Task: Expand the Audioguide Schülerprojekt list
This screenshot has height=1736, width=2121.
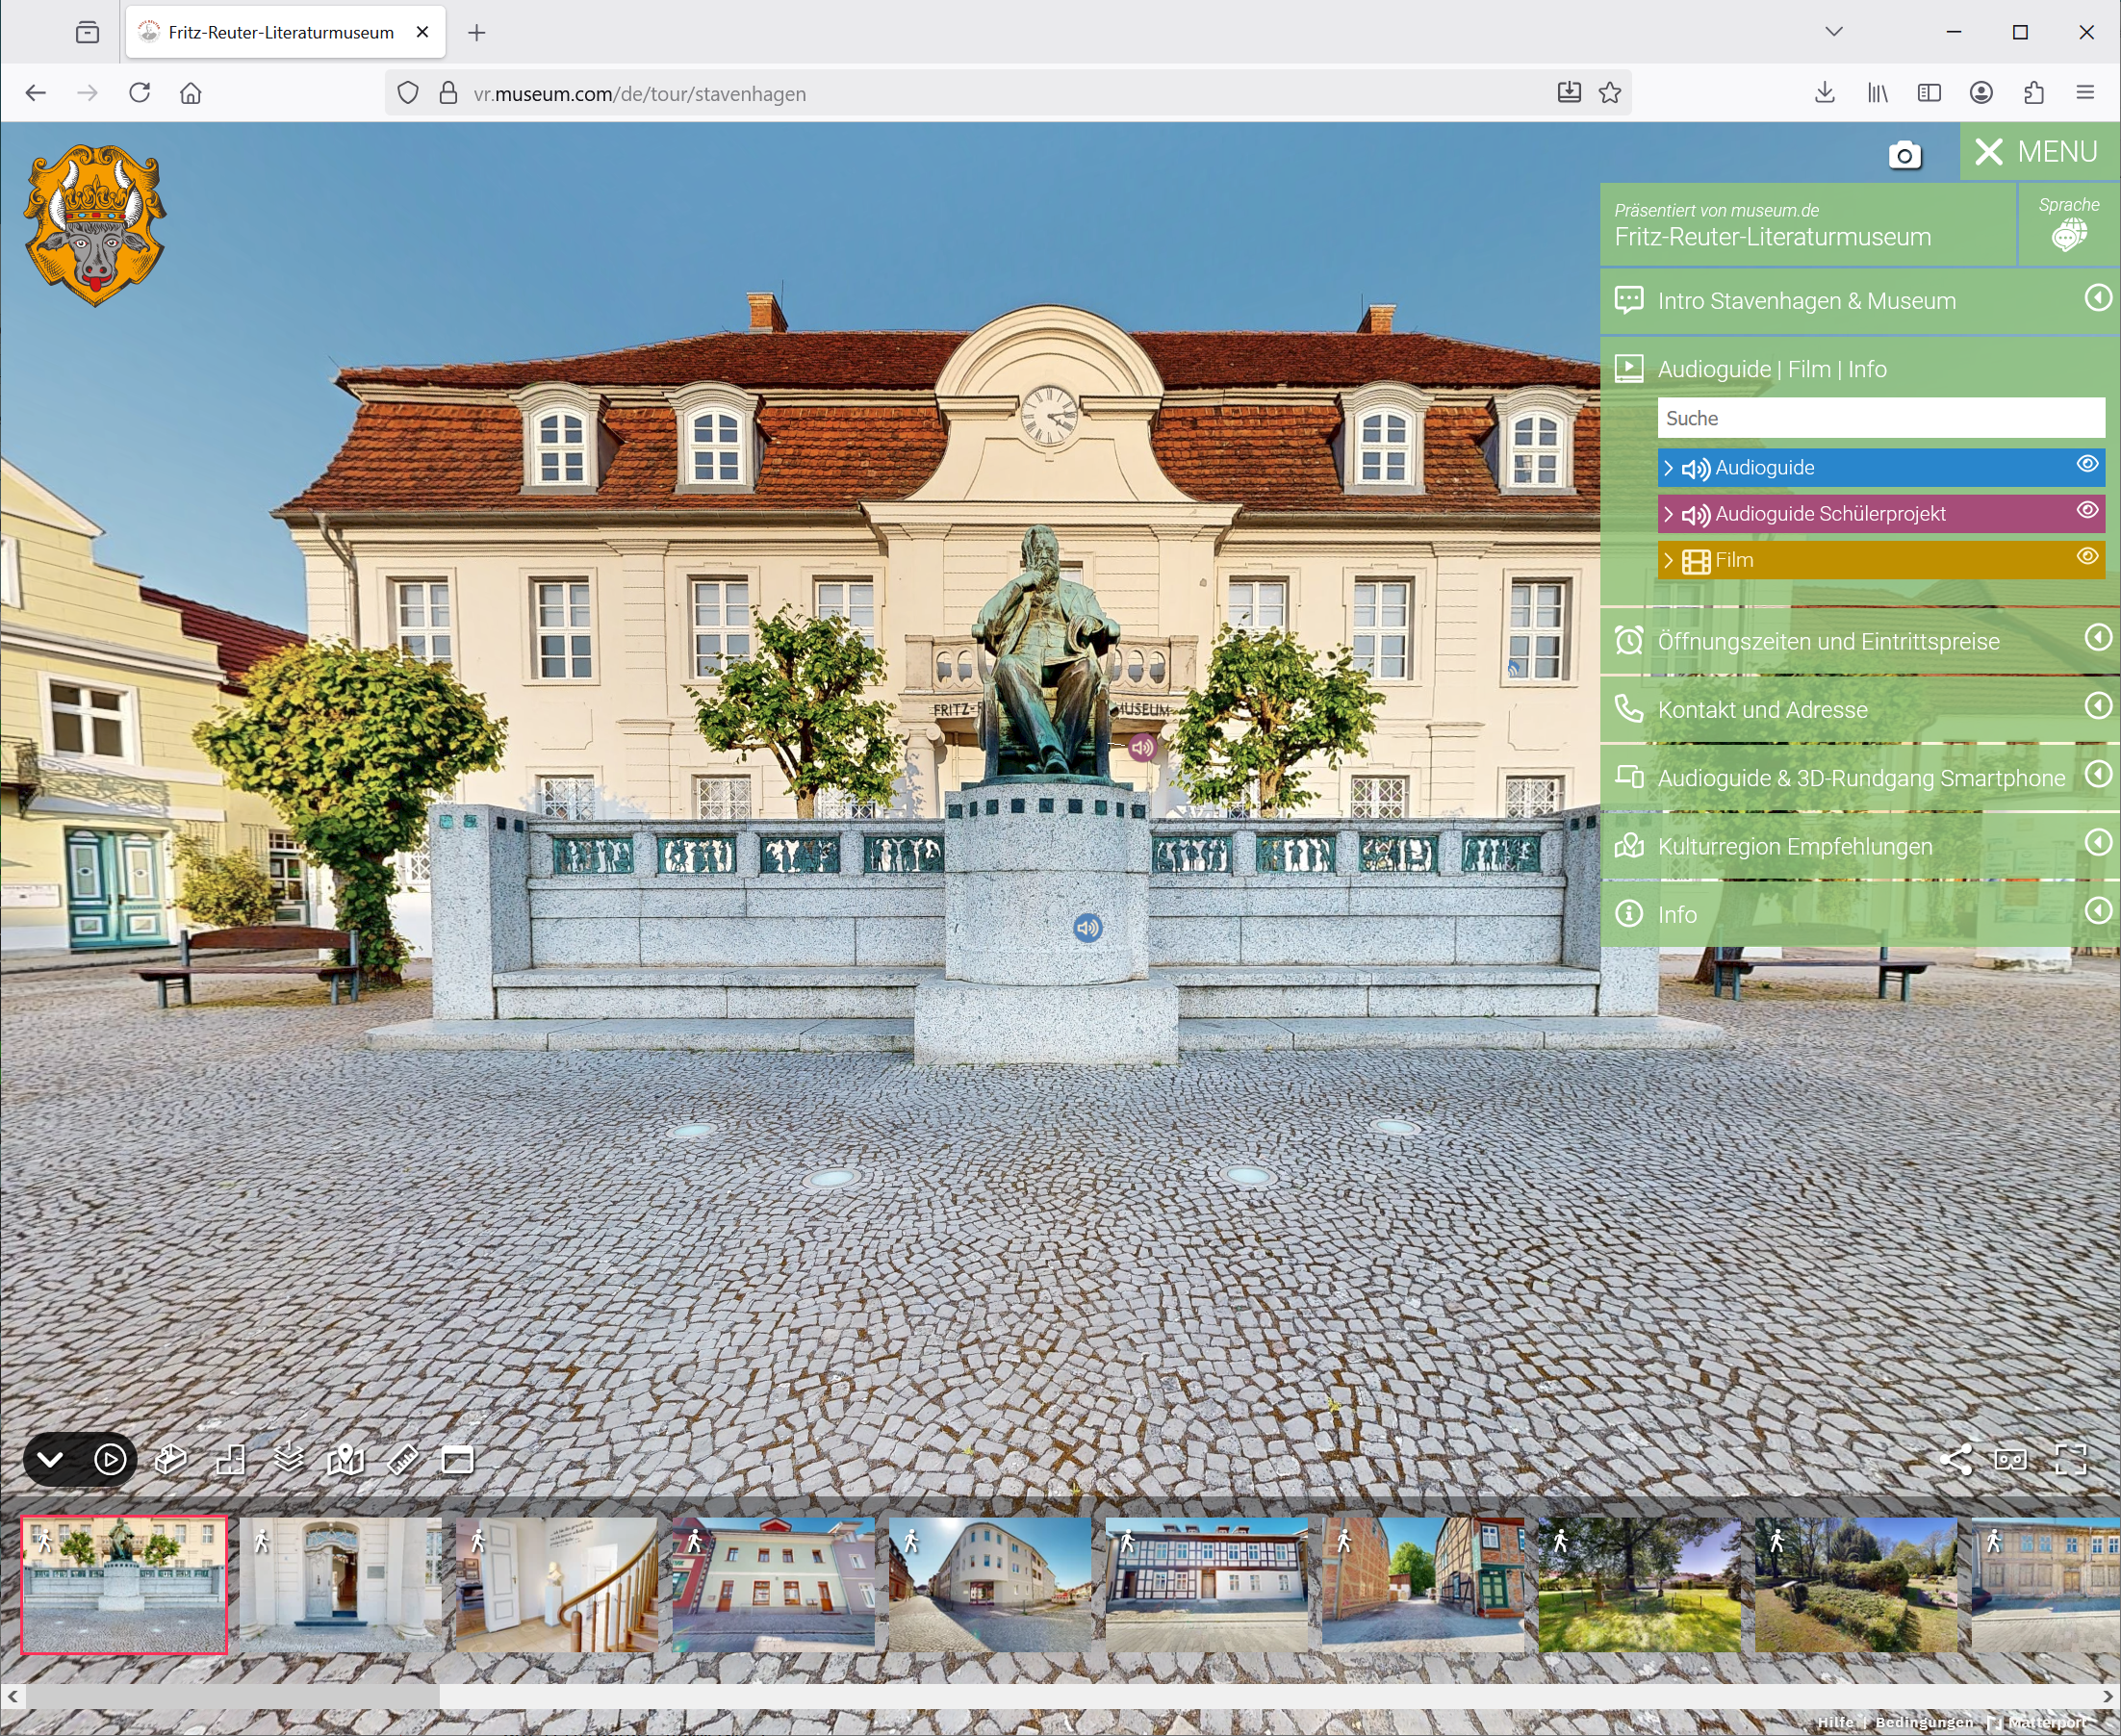Action: pos(1668,514)
